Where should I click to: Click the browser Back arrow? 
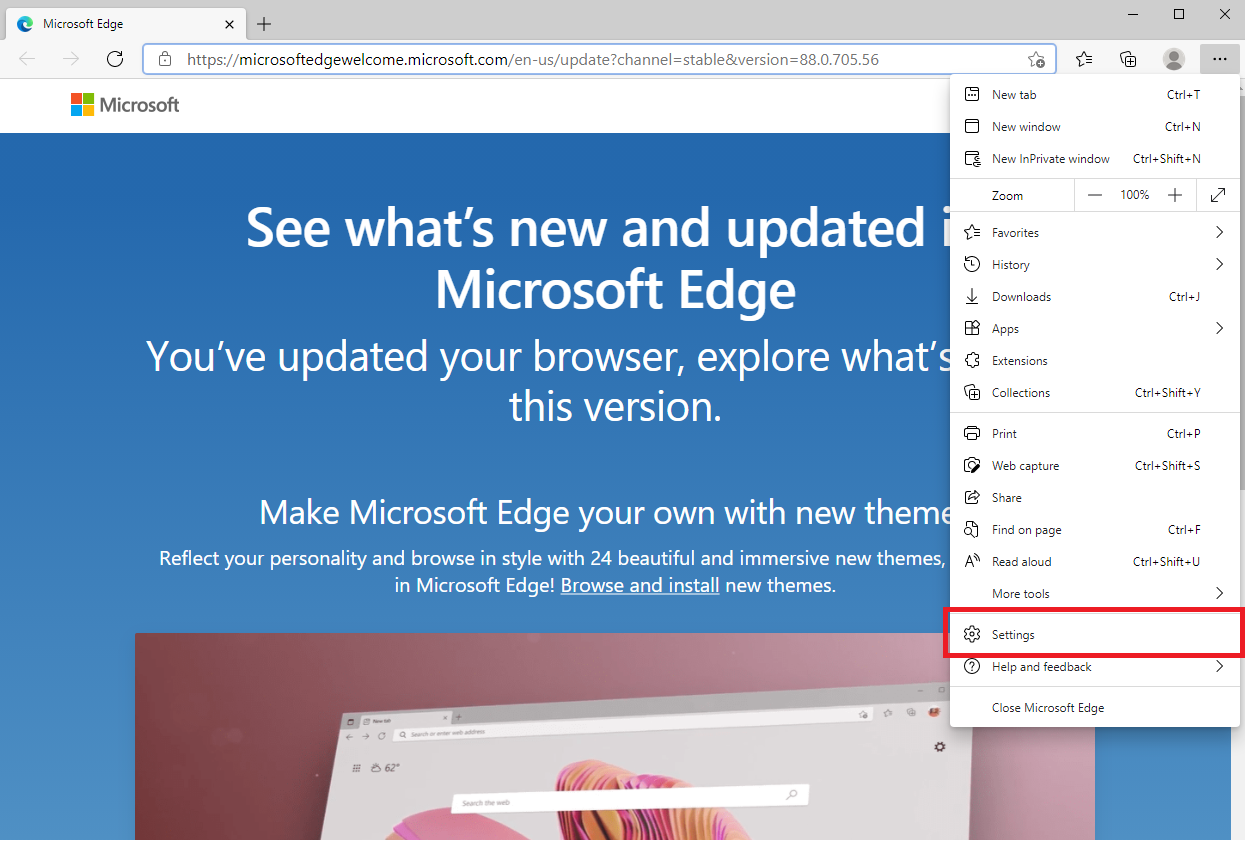[27, 59]
